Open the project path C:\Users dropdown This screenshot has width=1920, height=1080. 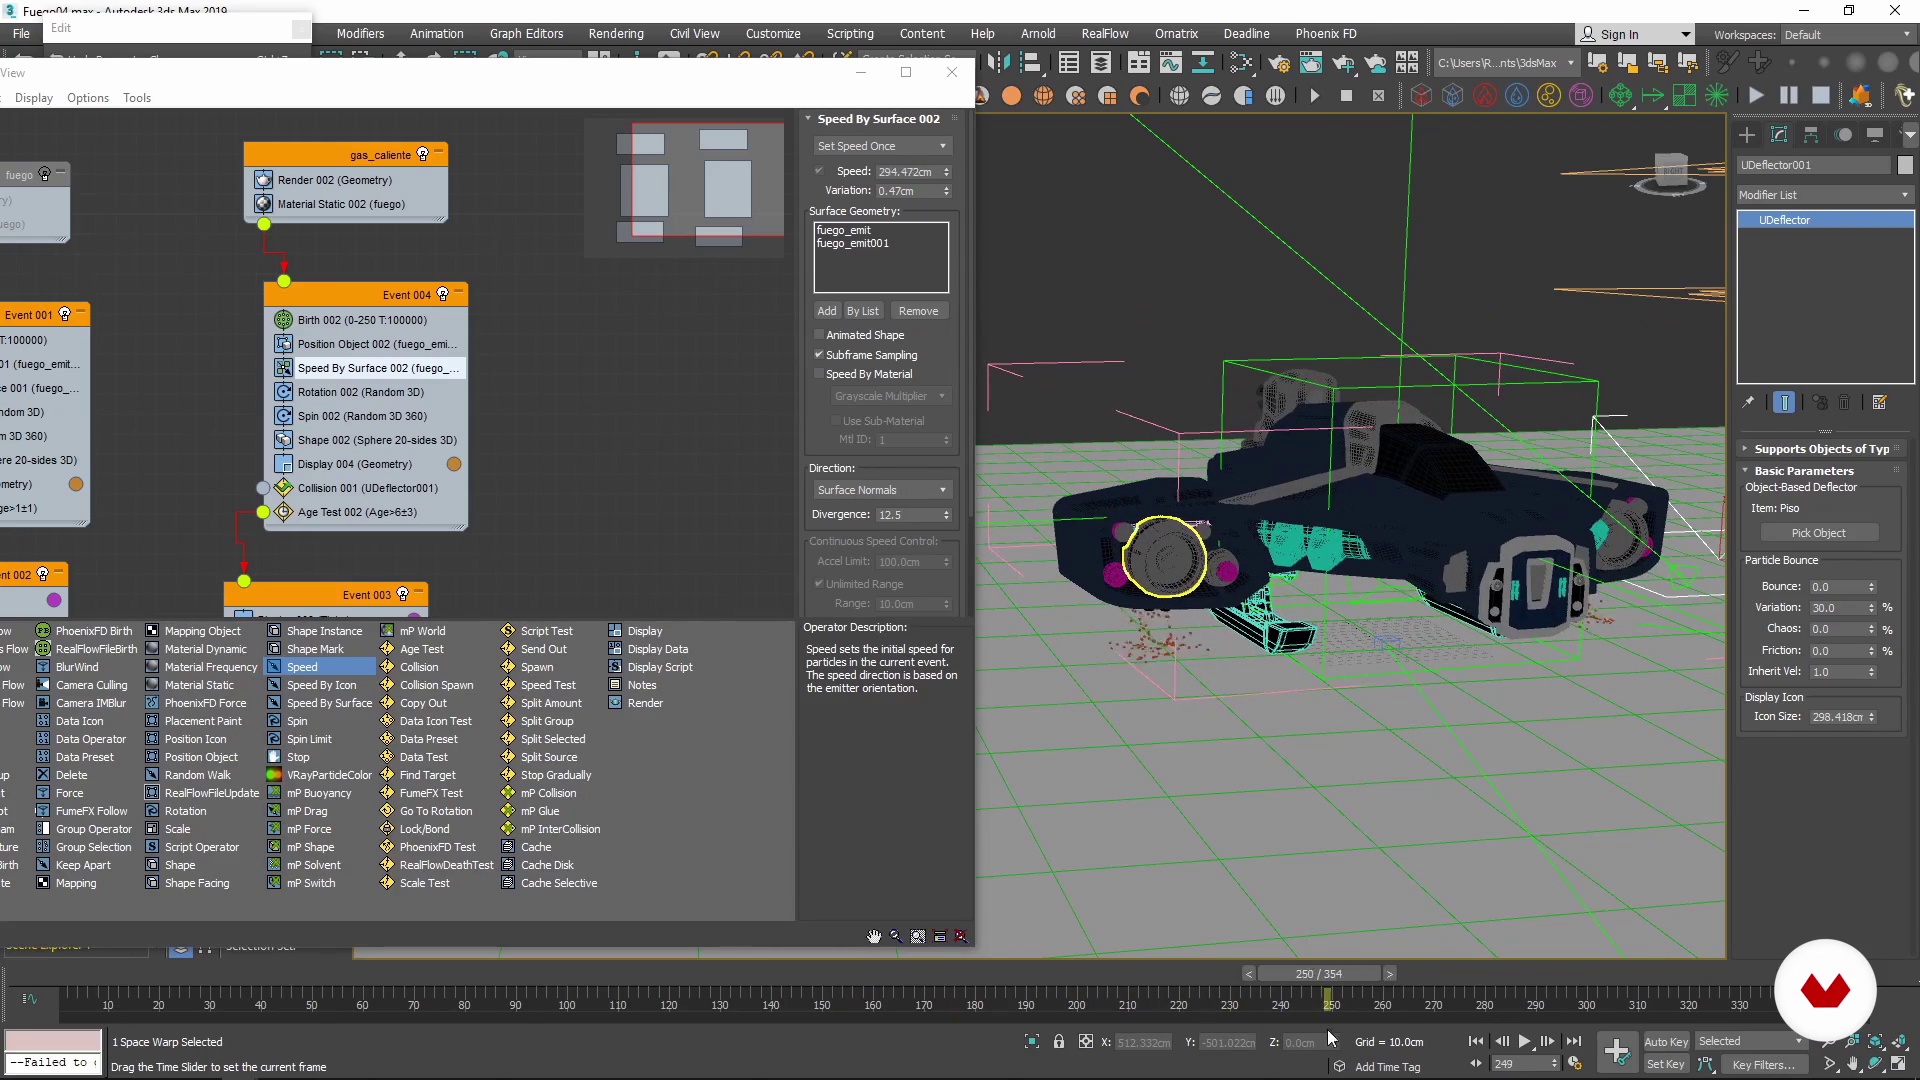1506,63
